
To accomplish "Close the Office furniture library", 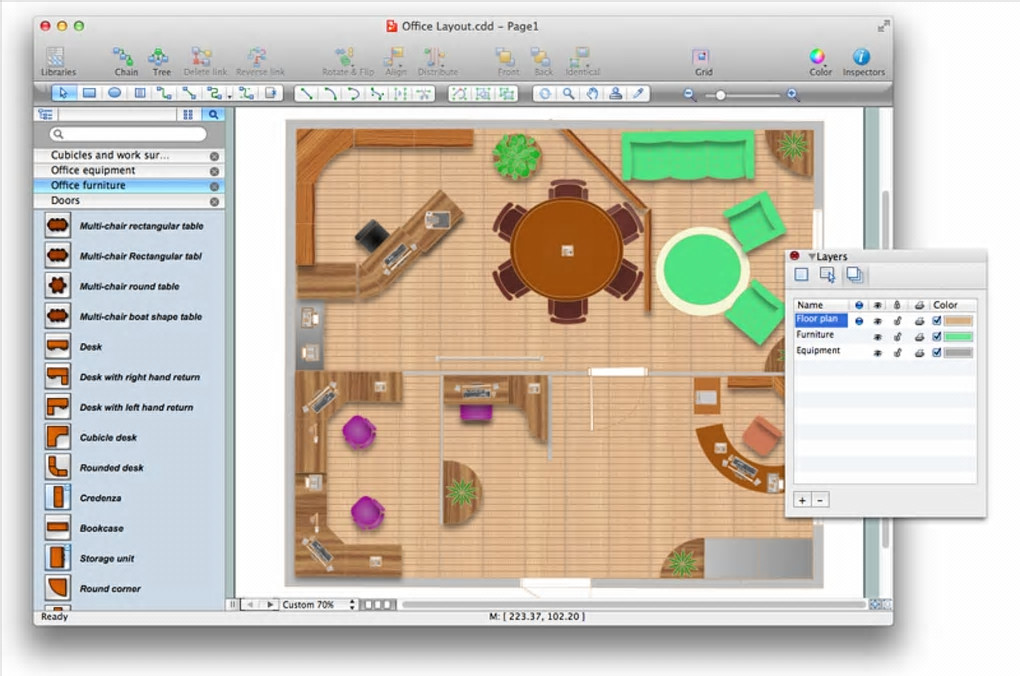I will pyautogui.click(x=214, y=186).
